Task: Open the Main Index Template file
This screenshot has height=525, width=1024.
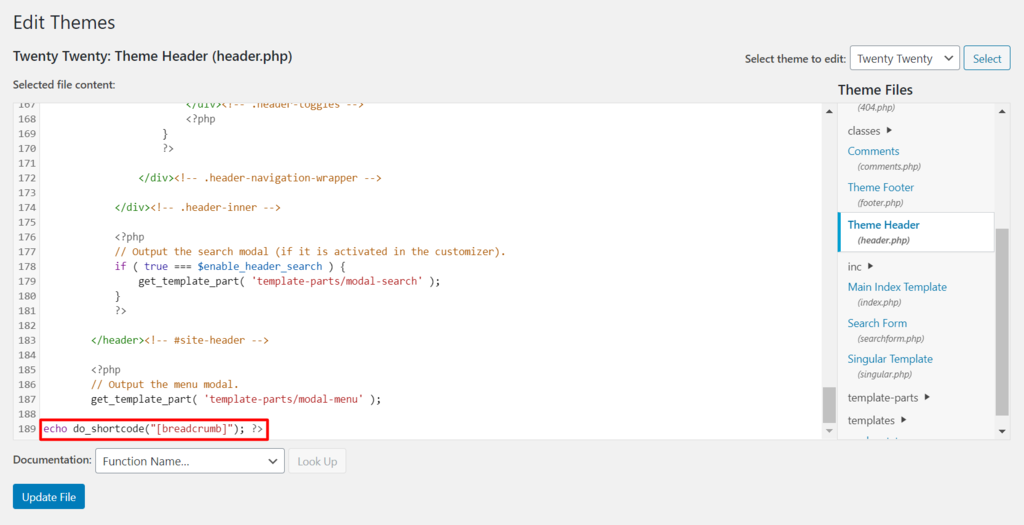Action: tap(896, 287)
